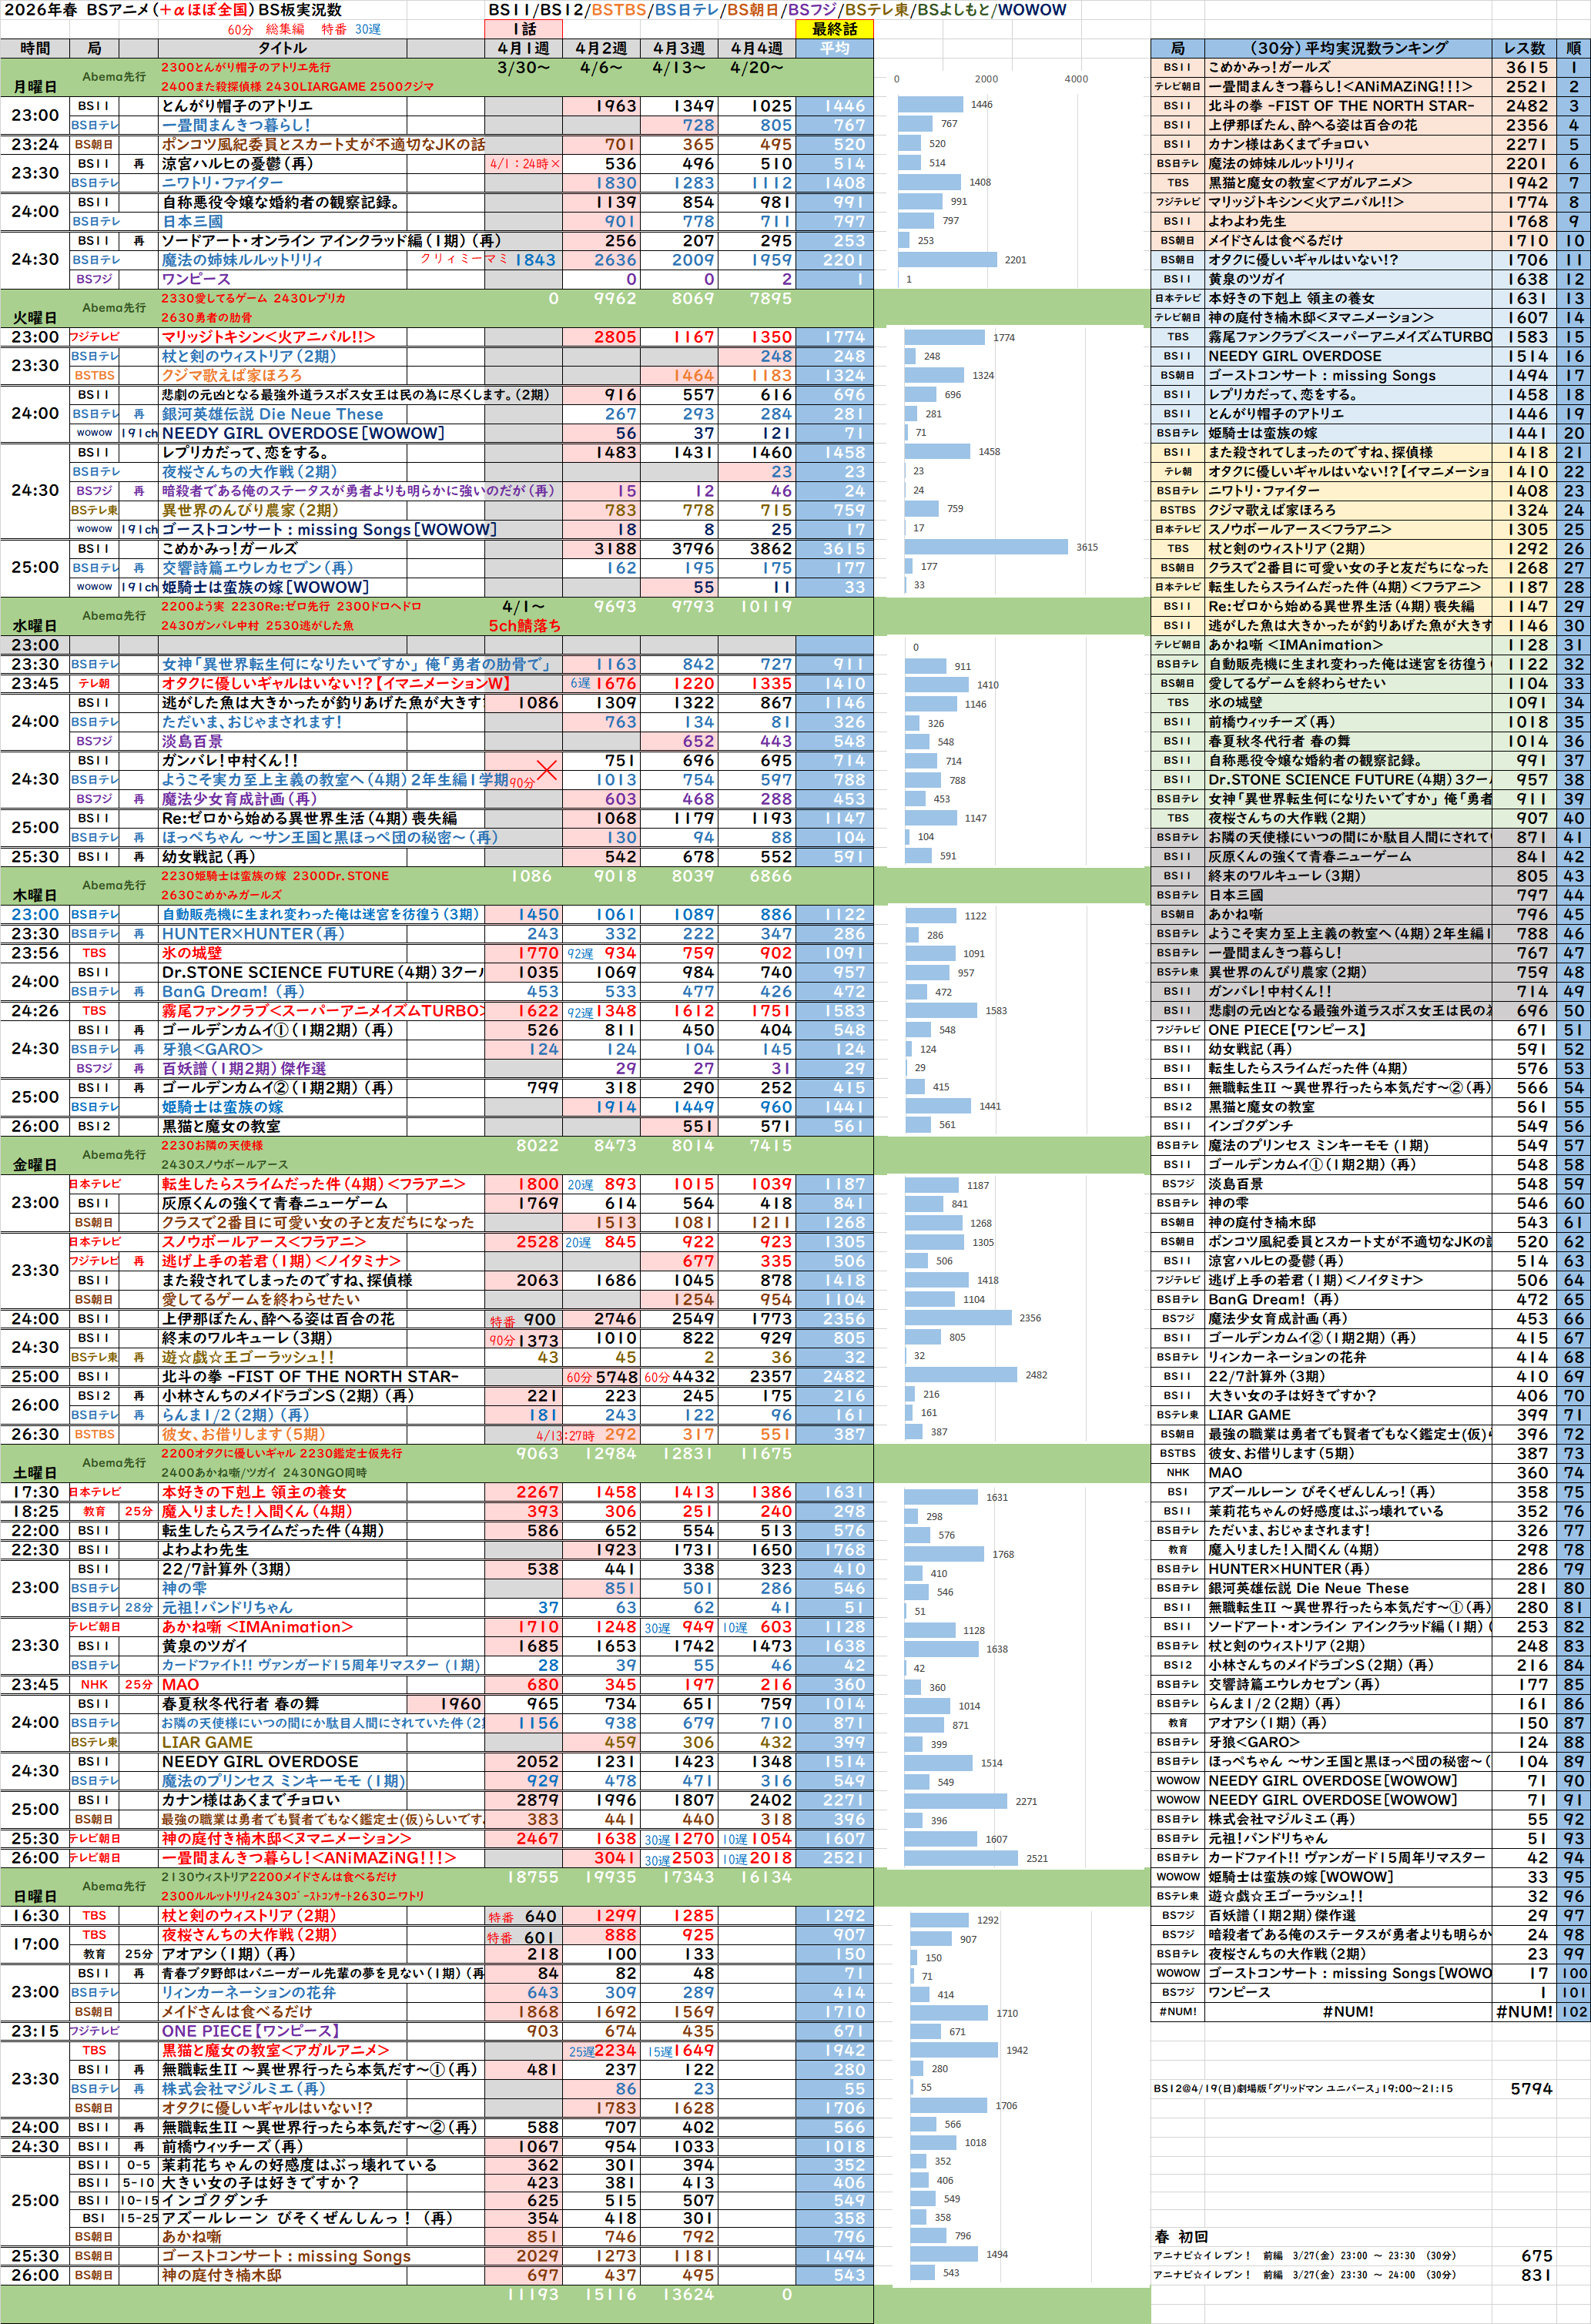Image resolution: width=1591 pixels, height=2324 pixels.
Task: Click the 順 rank column header
Action: tap(1574, 48)
